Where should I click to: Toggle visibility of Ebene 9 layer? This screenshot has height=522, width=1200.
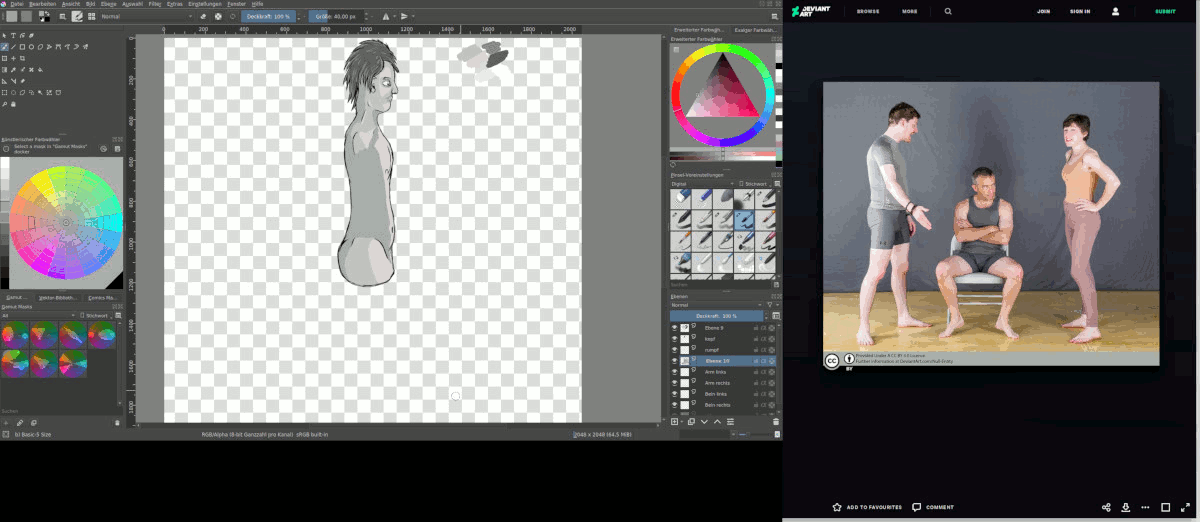coord(674,328)
